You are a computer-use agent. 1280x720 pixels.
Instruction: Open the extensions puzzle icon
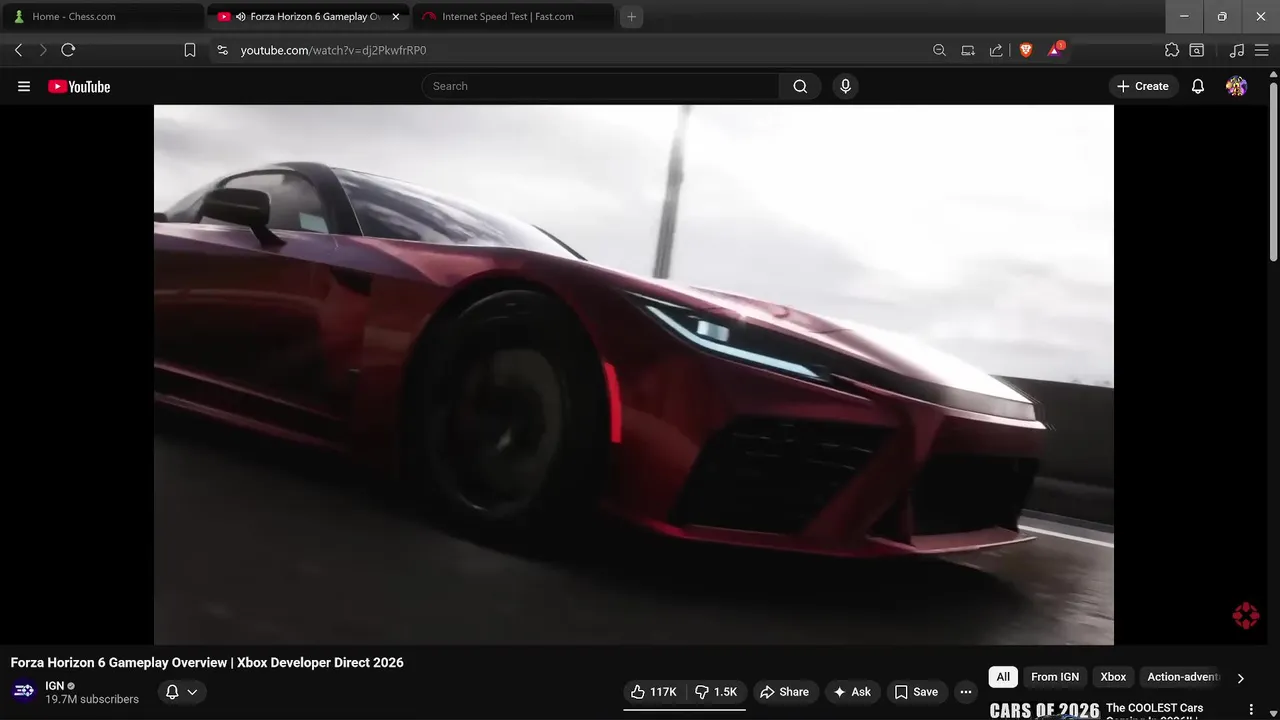(x=1172, y=50)
